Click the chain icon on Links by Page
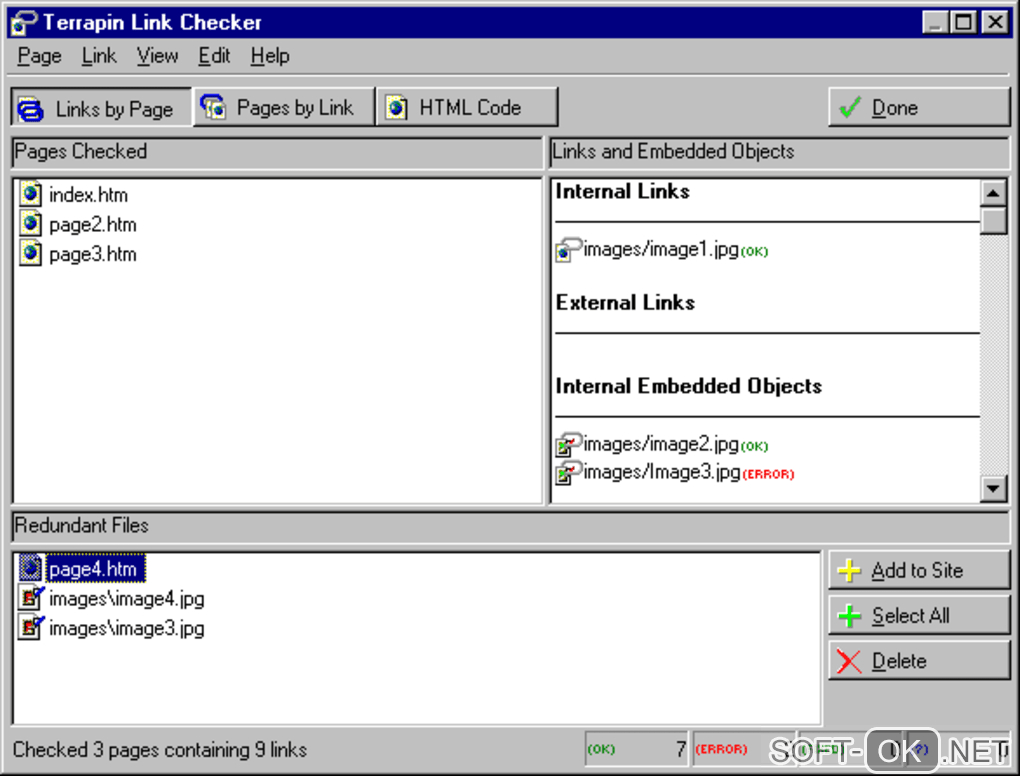This screenshot has width=1020, height=776. point(31,109)
